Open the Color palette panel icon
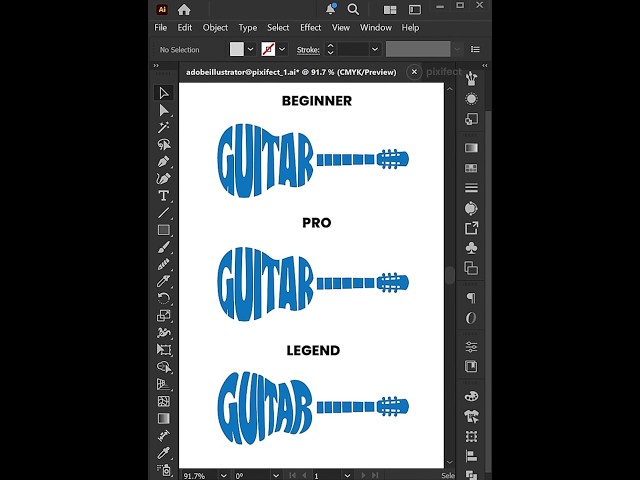 (471, 396)
